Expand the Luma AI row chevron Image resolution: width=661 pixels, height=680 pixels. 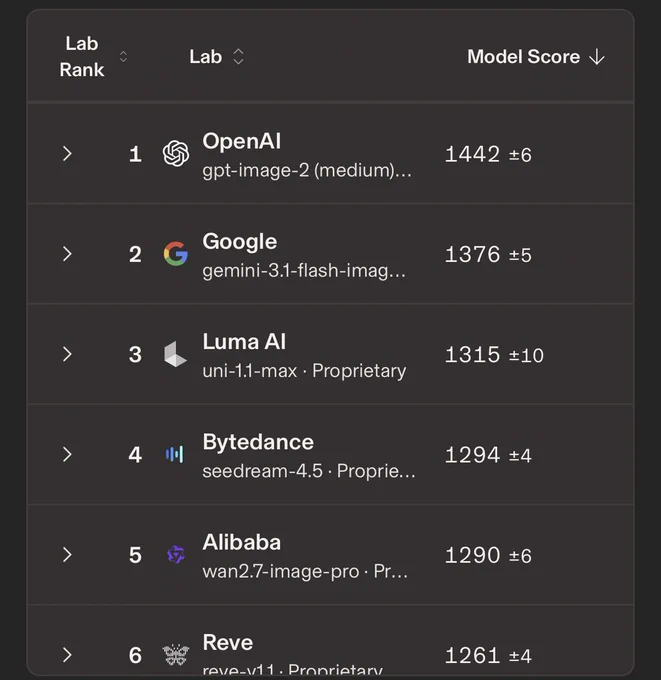(67, 354)
